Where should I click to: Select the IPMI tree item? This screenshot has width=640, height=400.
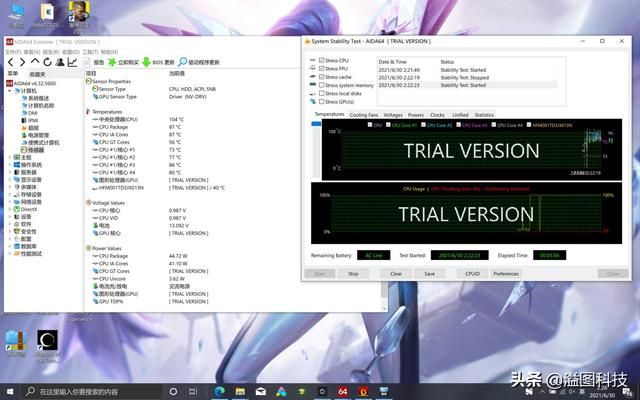(33, 120)
